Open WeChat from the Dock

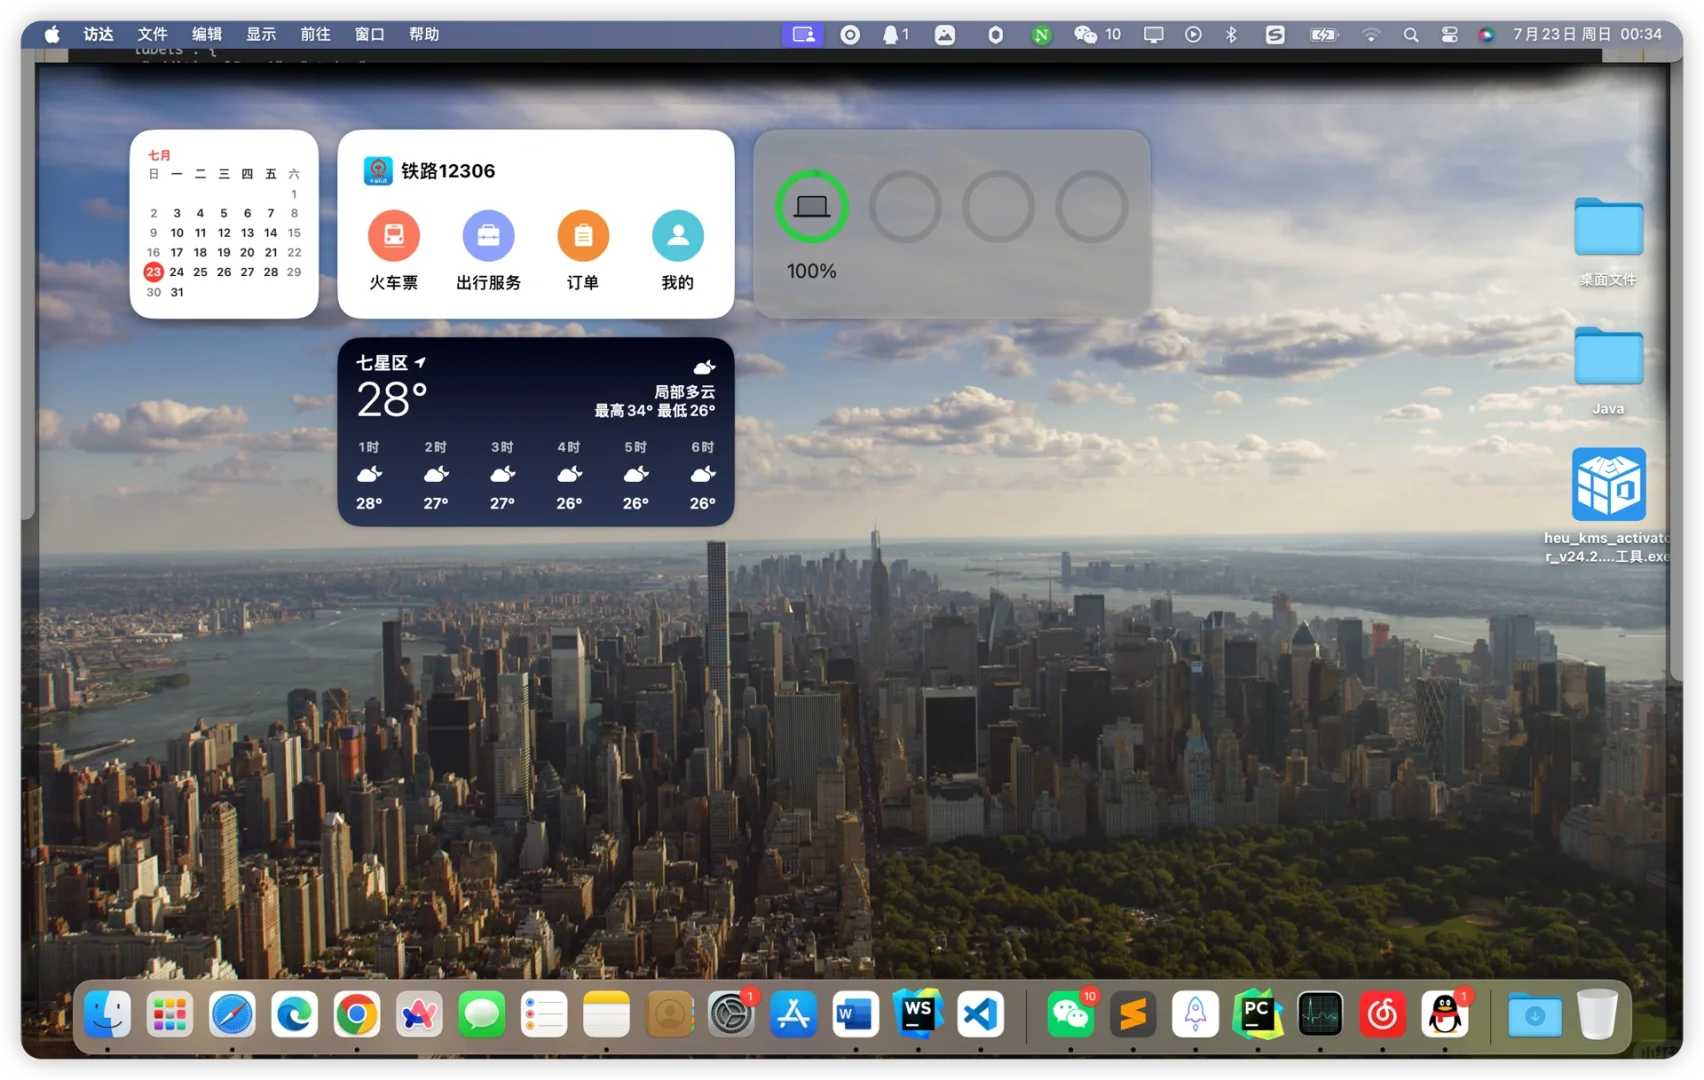pos(1071,1015)
